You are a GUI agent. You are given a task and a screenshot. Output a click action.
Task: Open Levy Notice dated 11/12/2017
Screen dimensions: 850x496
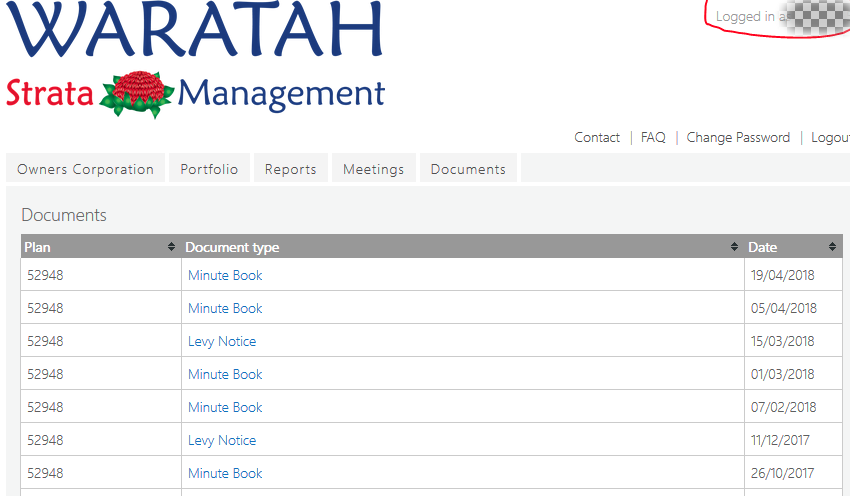(x=222, y=441)
